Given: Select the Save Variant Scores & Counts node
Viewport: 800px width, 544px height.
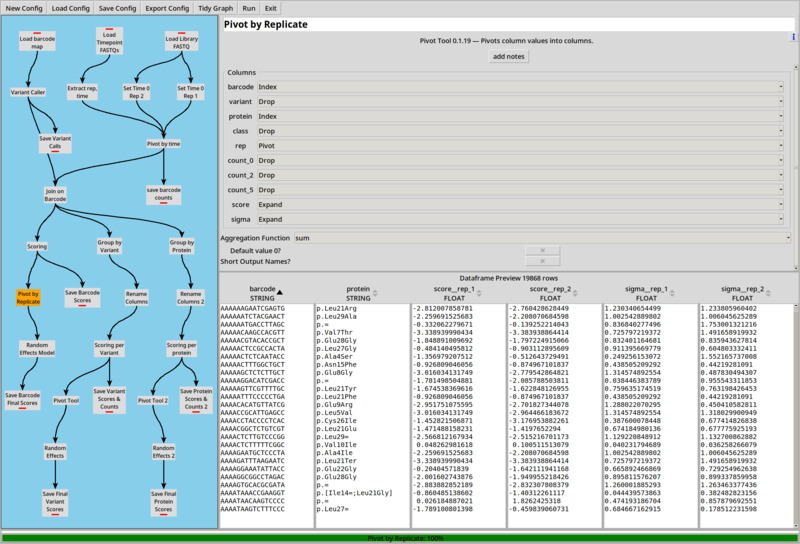Looking at the screenshot, I should (109, 400).
